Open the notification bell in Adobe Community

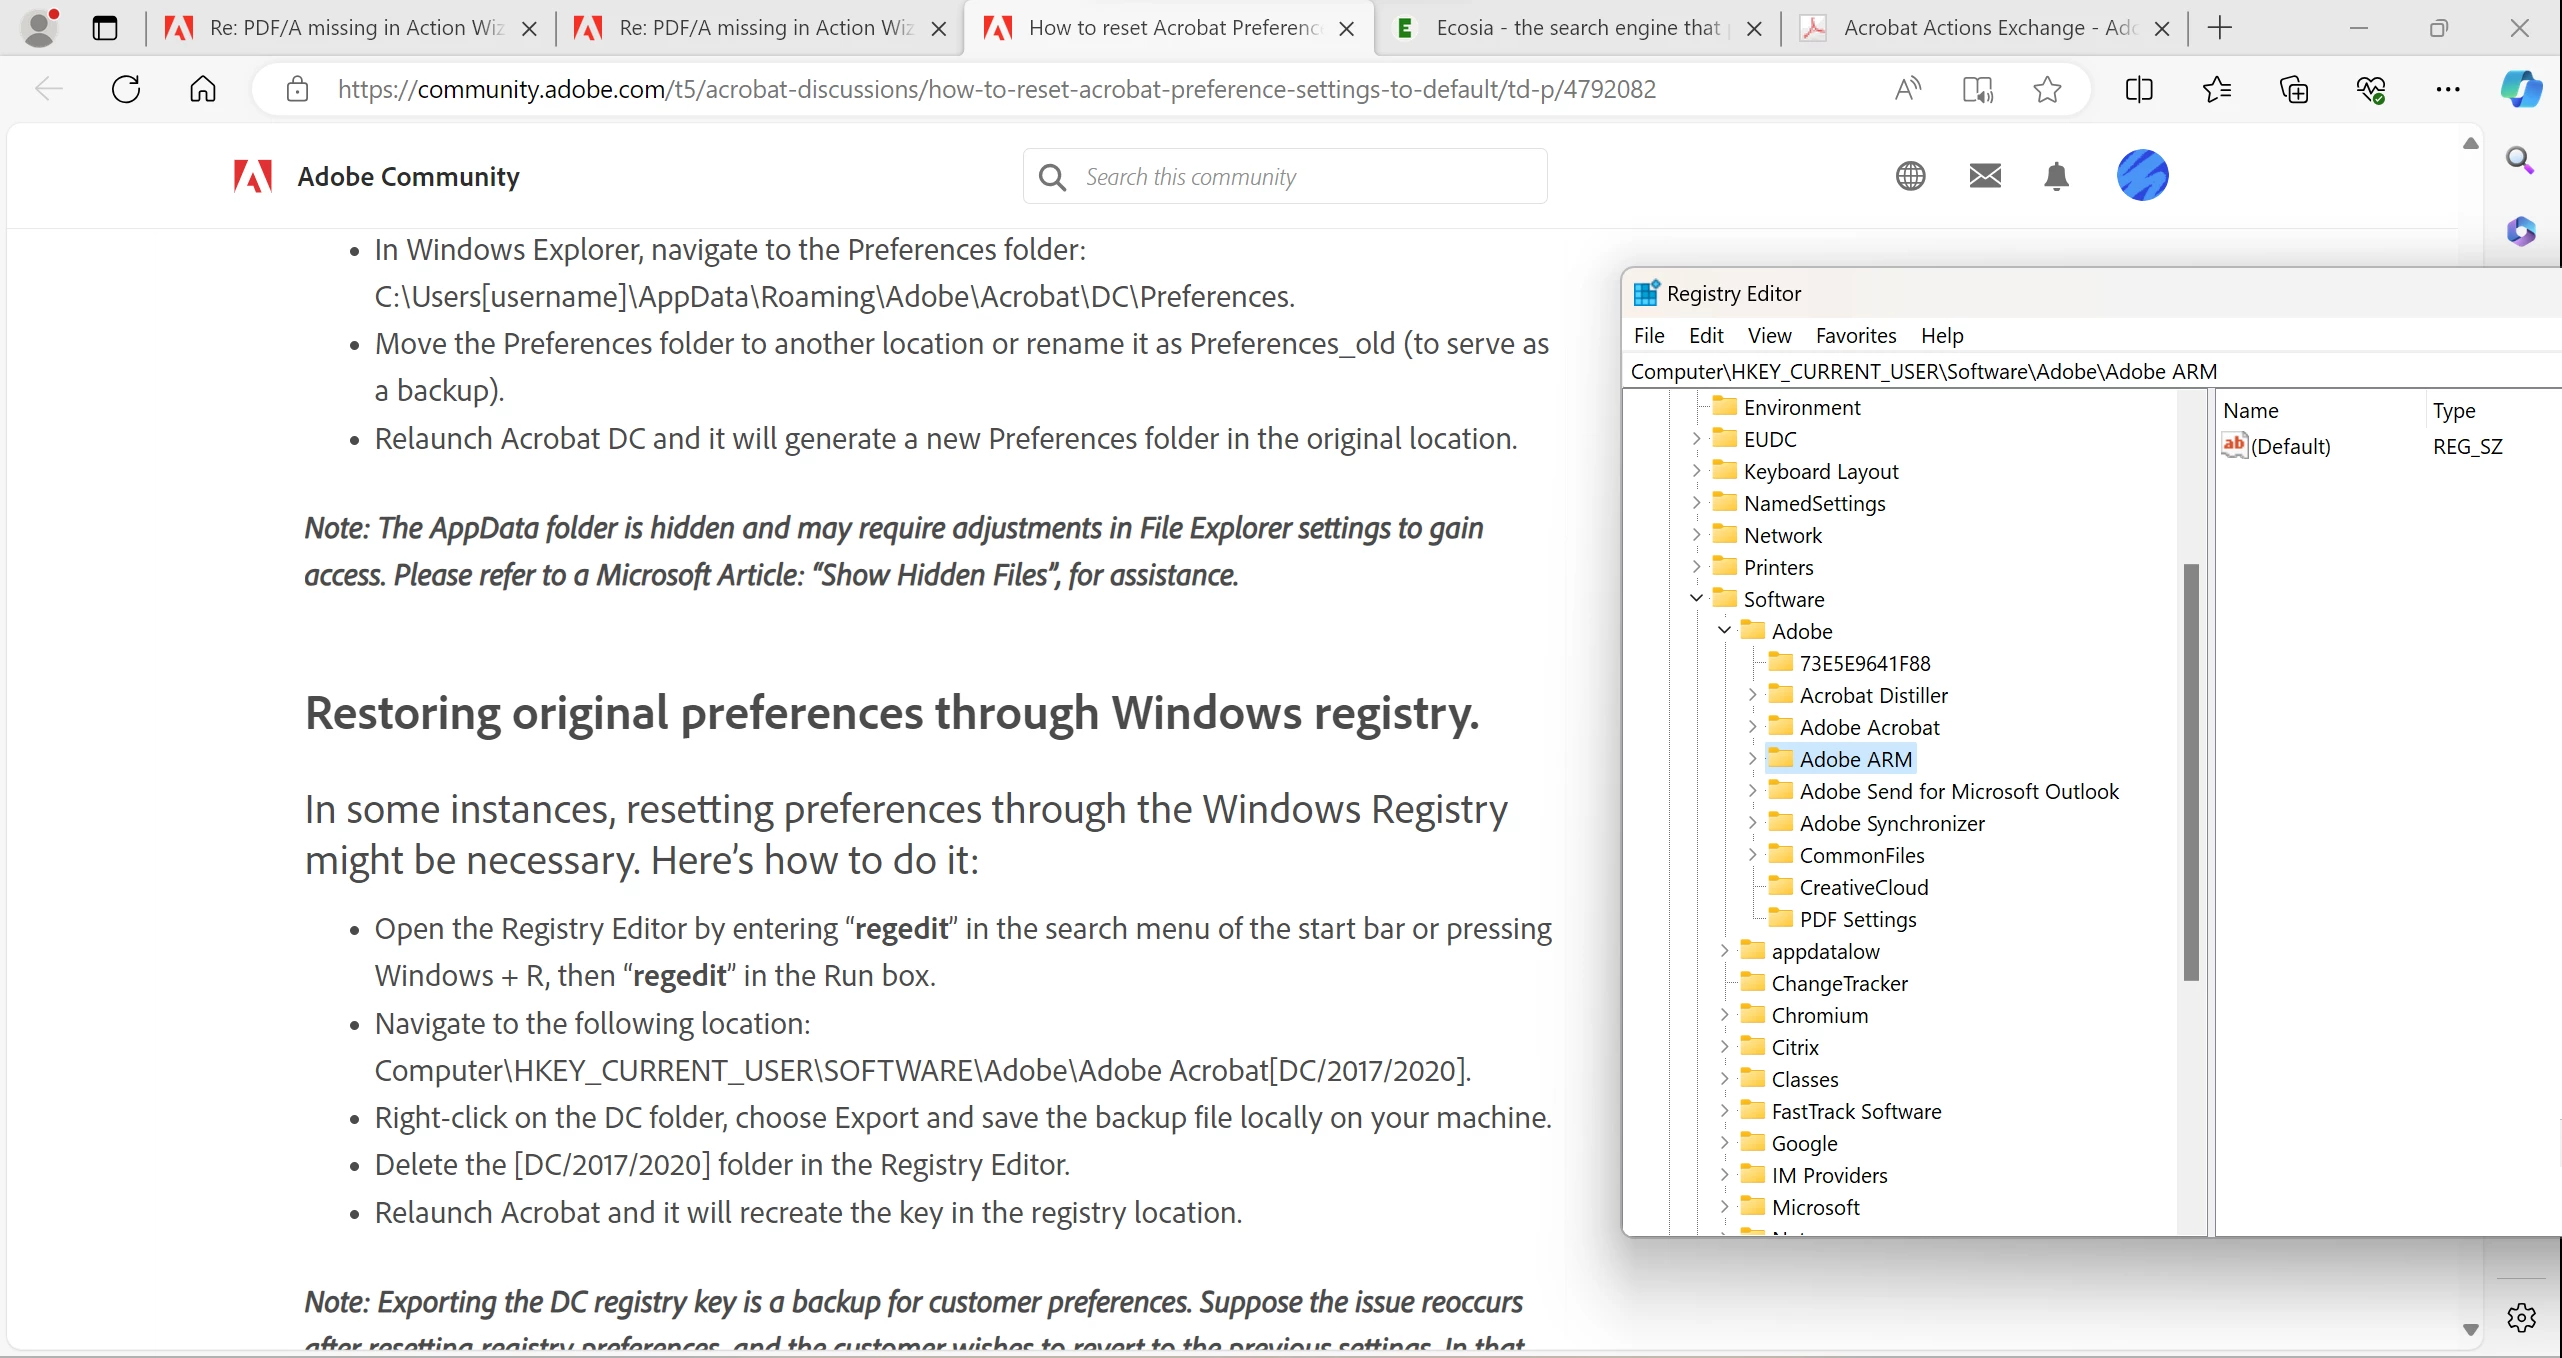click(2056, 176)
